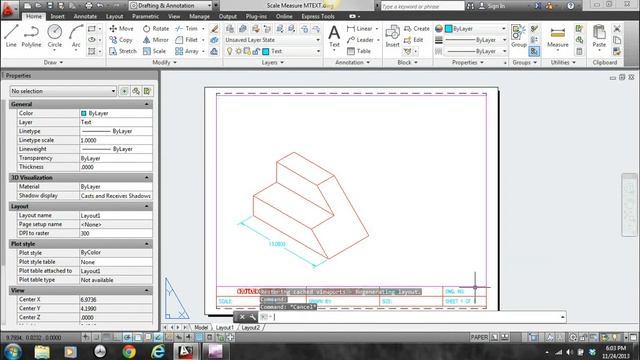The height and width of the screenshot is (360, 640).
Task: Collapse the General properties section
Action: (147, 104)
